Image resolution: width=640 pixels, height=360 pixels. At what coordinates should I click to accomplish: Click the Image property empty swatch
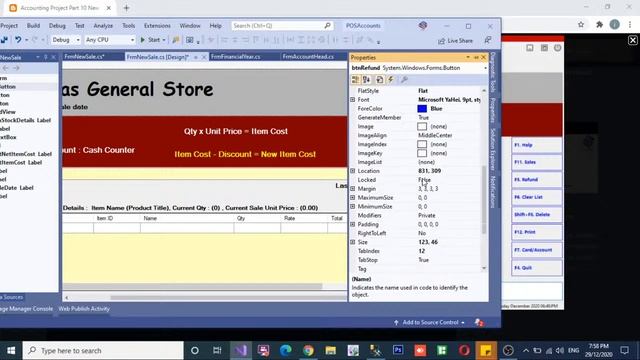click(x=422, y=127)
